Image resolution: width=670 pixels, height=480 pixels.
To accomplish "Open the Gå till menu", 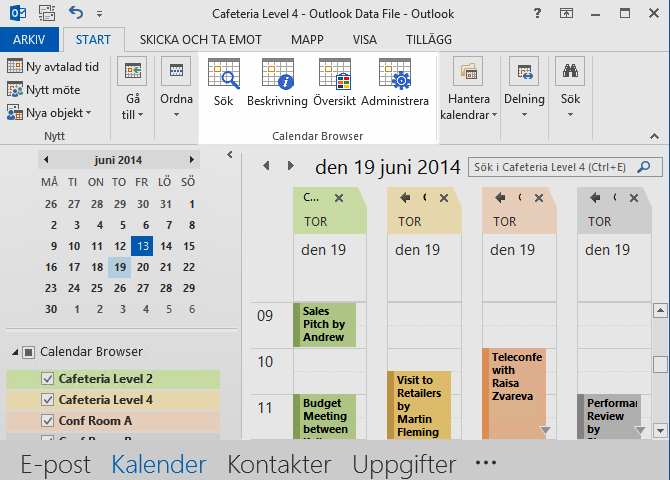I will (x=132, y=89).
